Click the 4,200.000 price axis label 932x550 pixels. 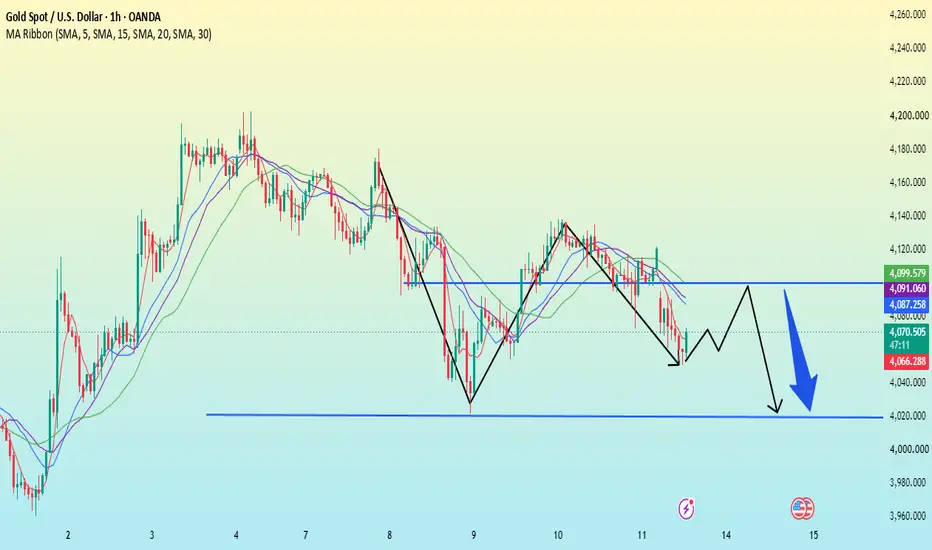[x=908, y=115]
